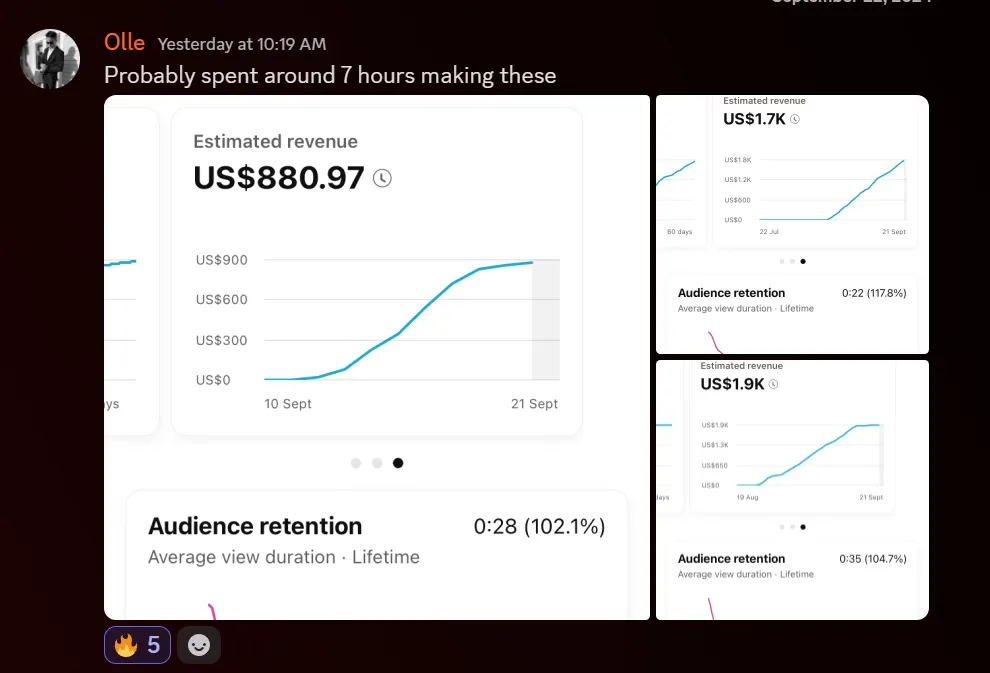Open the US$1.7K revenue image
The width and height of the screenshot is (990, 673).
[x=792, y=225]
